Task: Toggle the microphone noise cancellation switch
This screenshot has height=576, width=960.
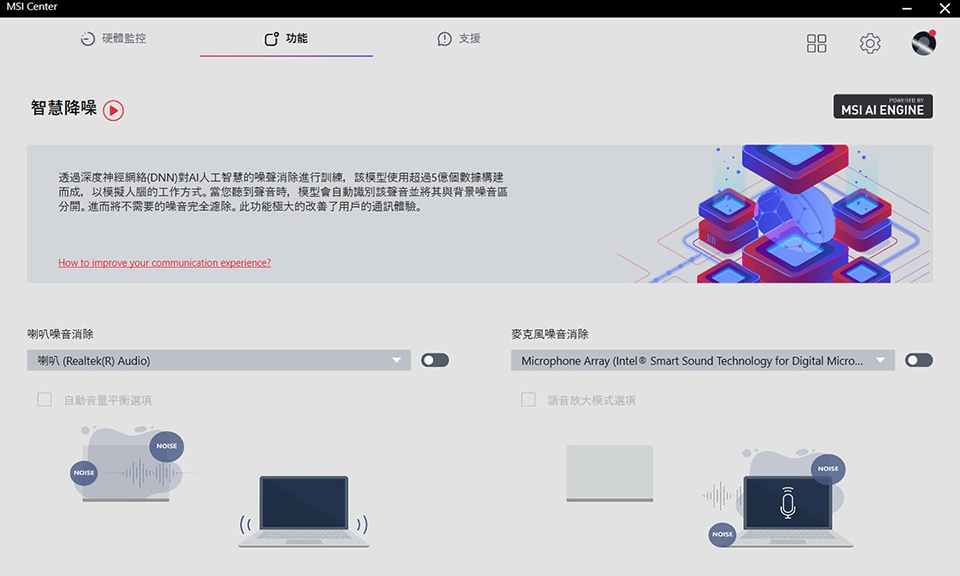Action: (919, 360)
